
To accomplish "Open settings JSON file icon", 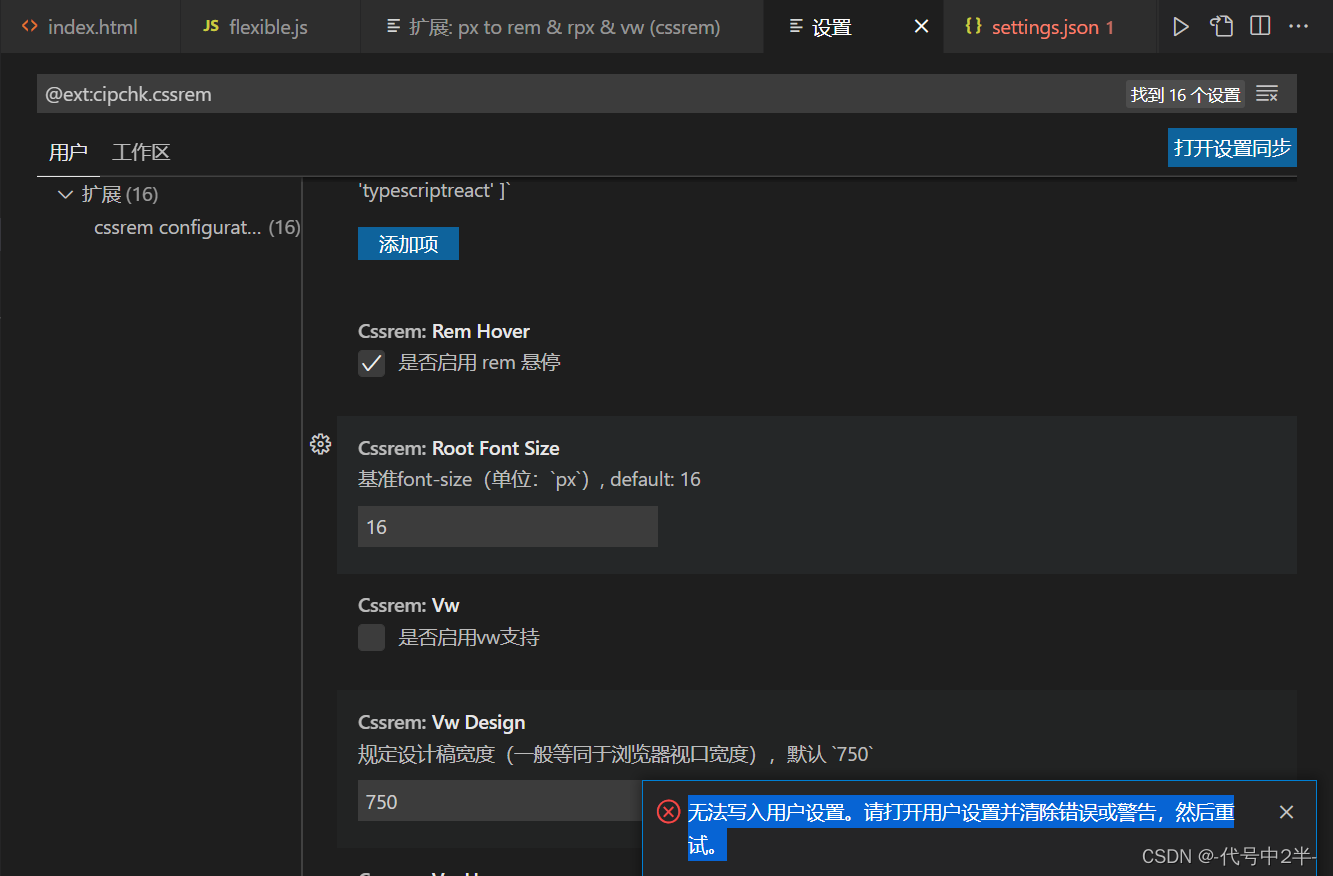I will [x=1221, y=27].
